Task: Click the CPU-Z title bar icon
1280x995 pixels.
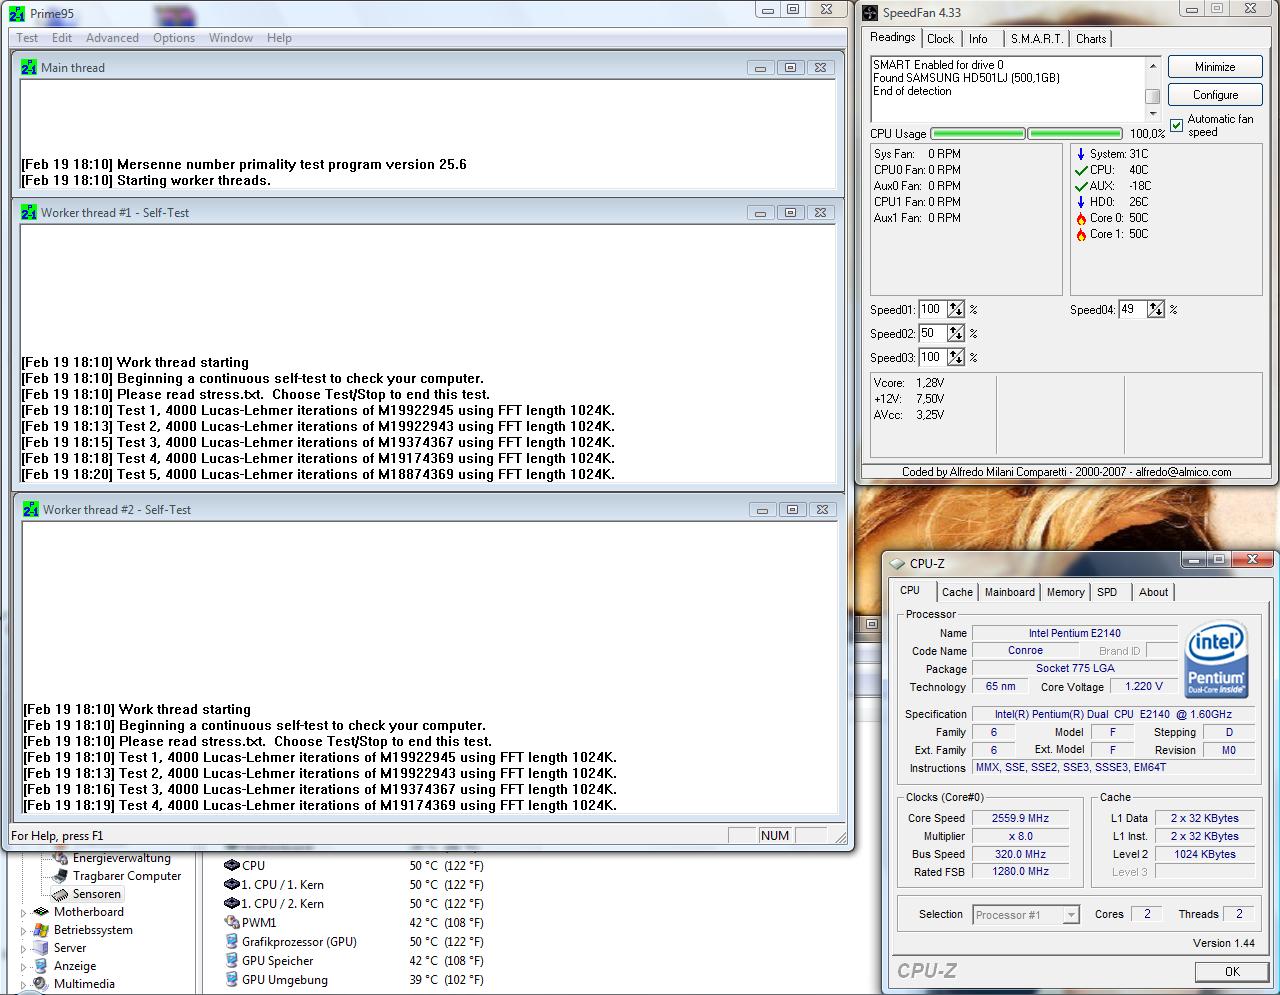Action: point(898,564)
